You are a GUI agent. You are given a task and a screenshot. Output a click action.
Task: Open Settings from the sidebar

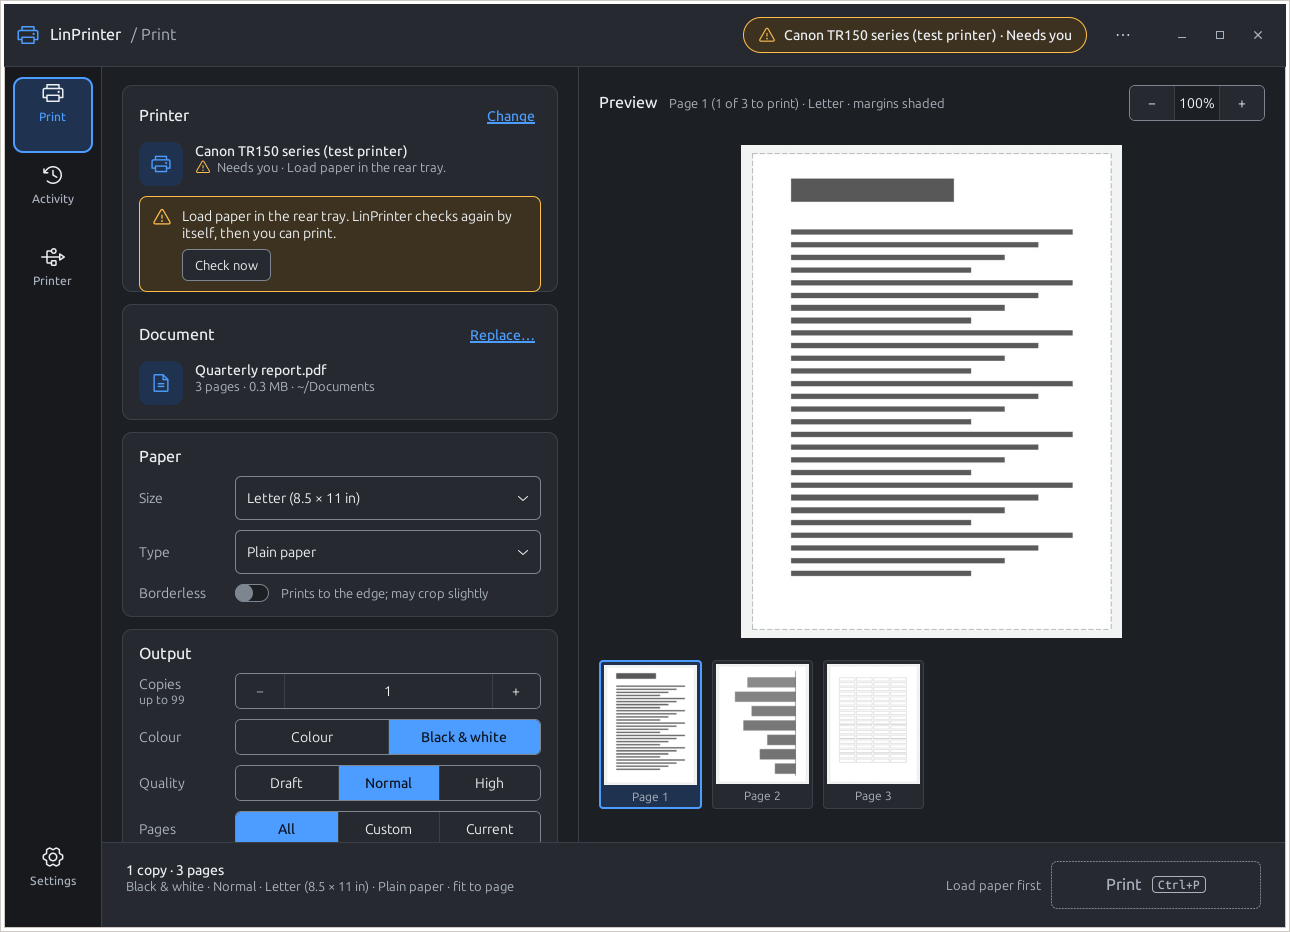tap(53, 867)
